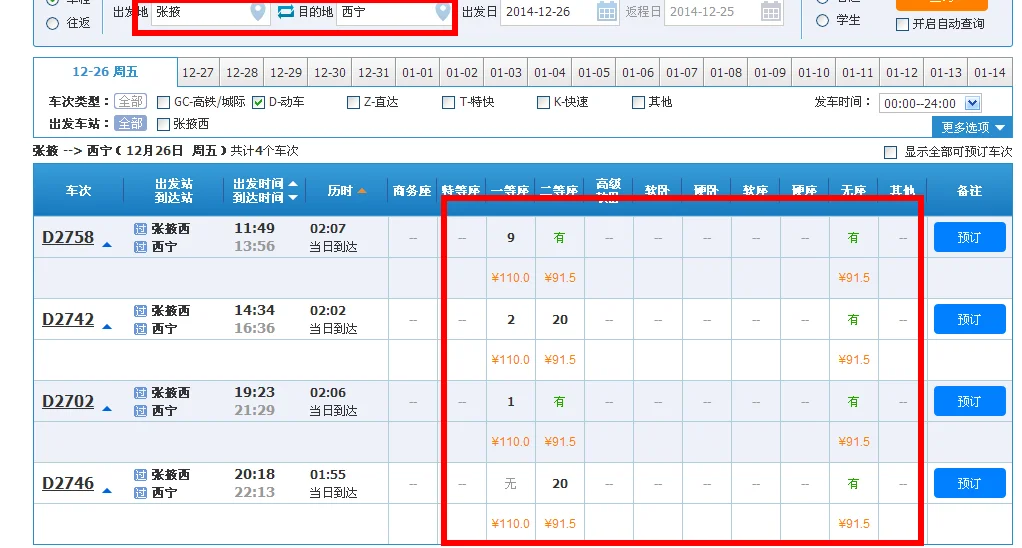The image size is (1022, 548).
Task: Book train D2746 with 预订
Action: [x=969, y=483]
